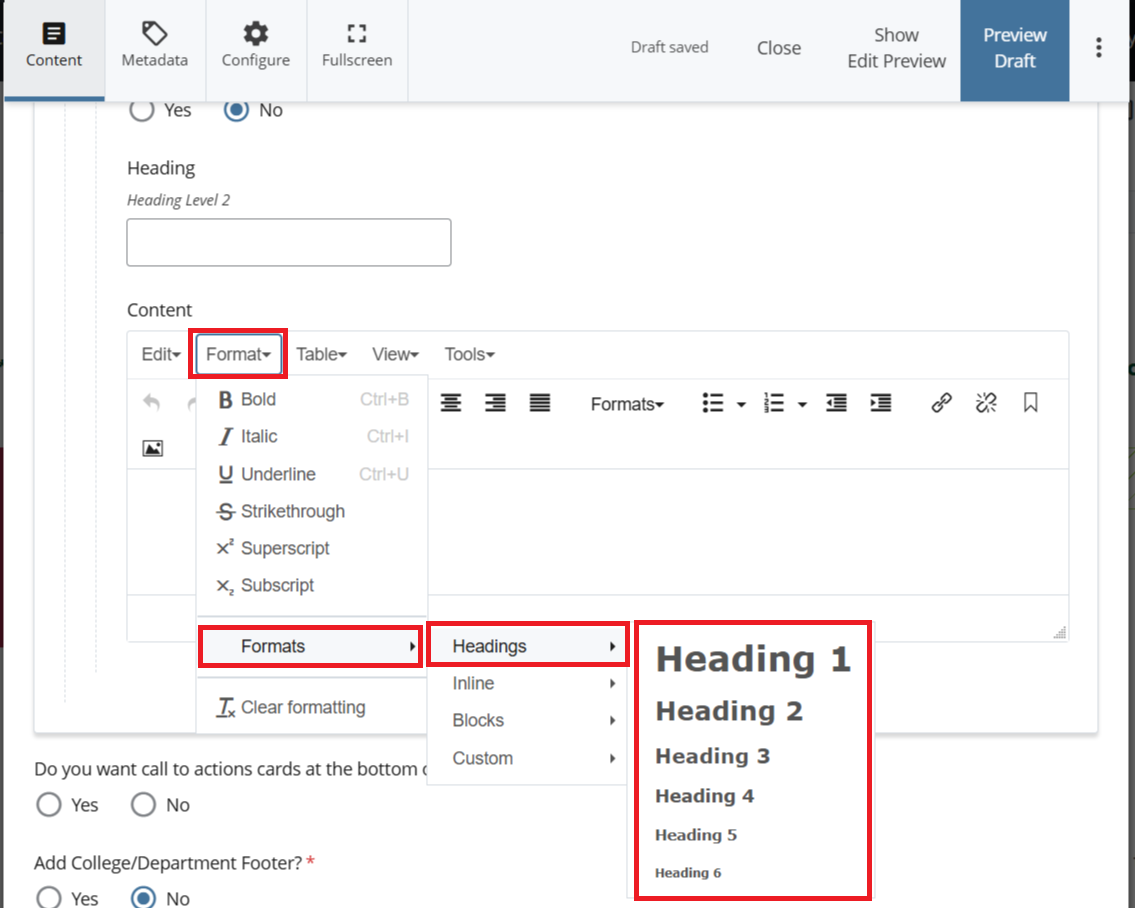
Task: Expand the Table menu dropdown
Action: [321, 354]
